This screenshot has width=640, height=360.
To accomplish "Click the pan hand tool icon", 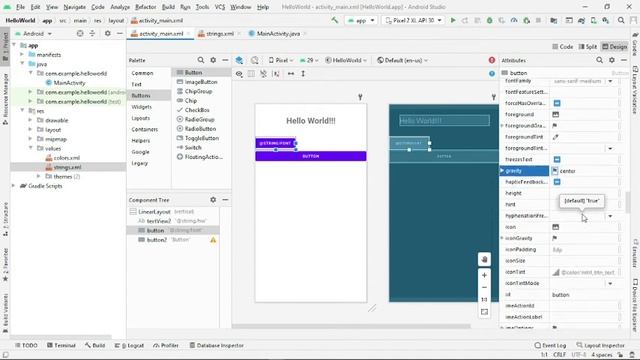I will pyautogui.click(x=484, y=259).
